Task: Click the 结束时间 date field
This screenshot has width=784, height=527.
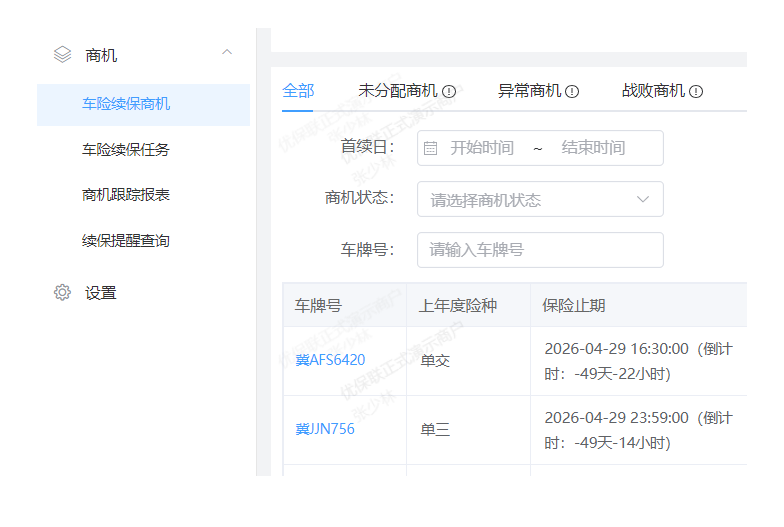Action: [593, 148]
